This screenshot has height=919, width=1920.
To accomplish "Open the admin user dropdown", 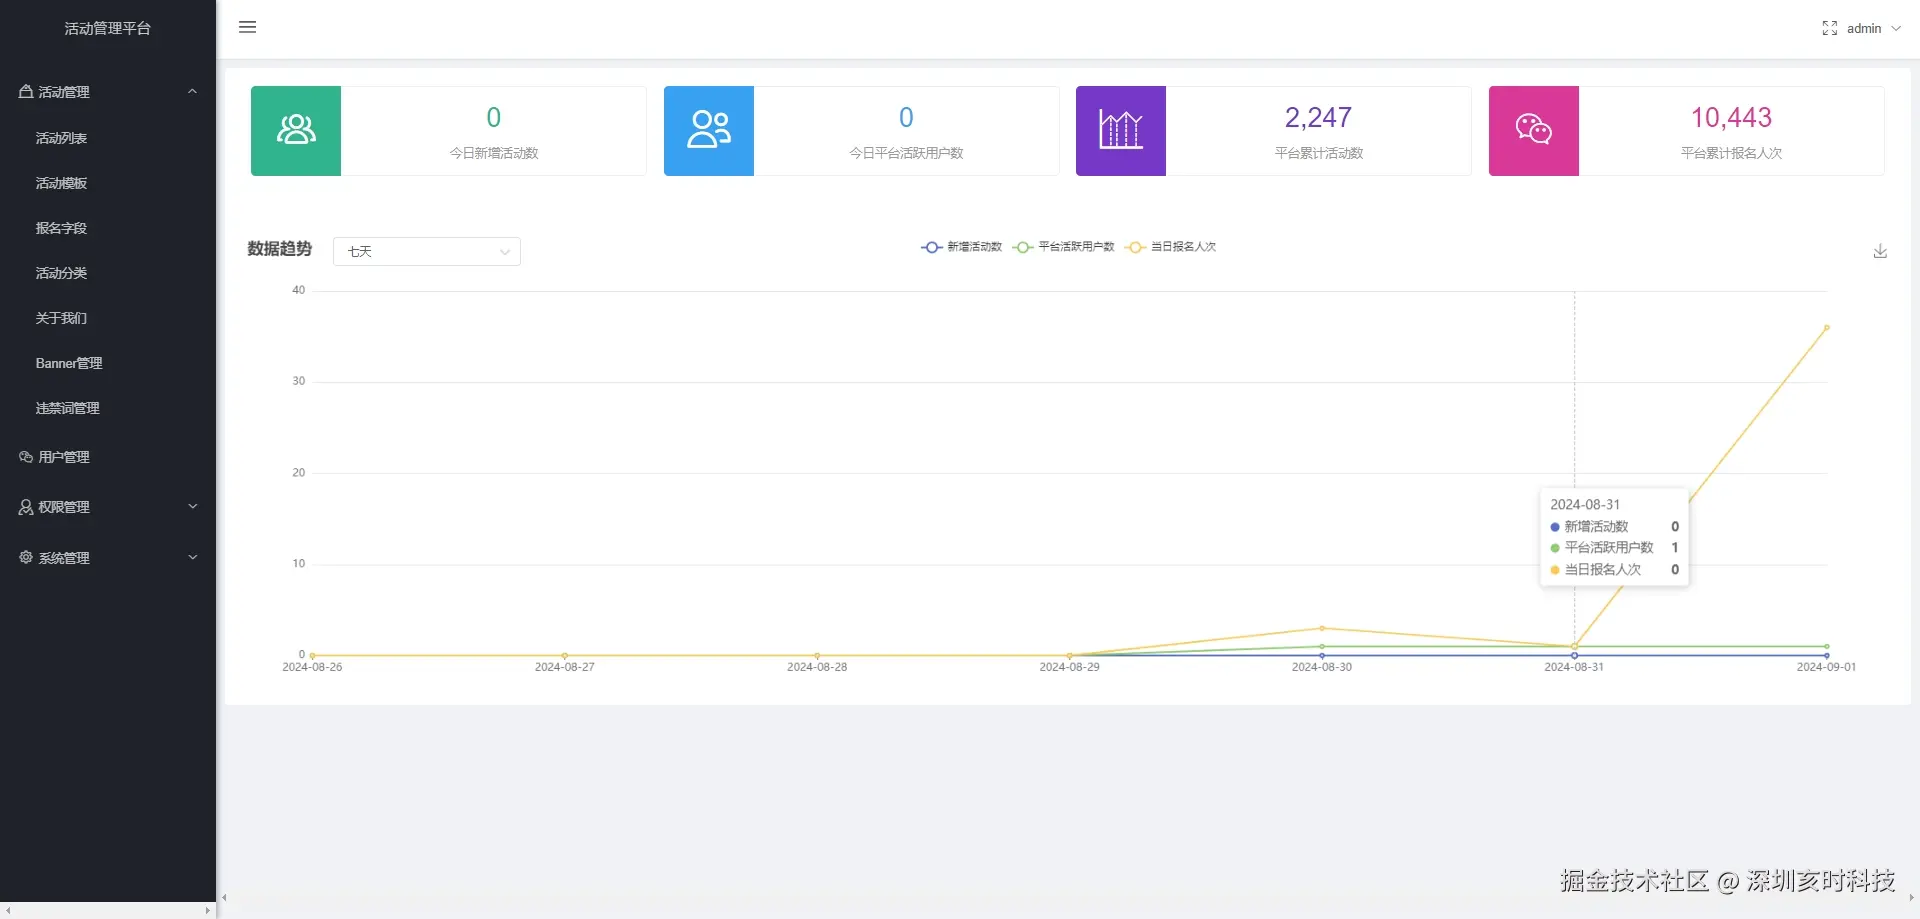I will 1873,28.
